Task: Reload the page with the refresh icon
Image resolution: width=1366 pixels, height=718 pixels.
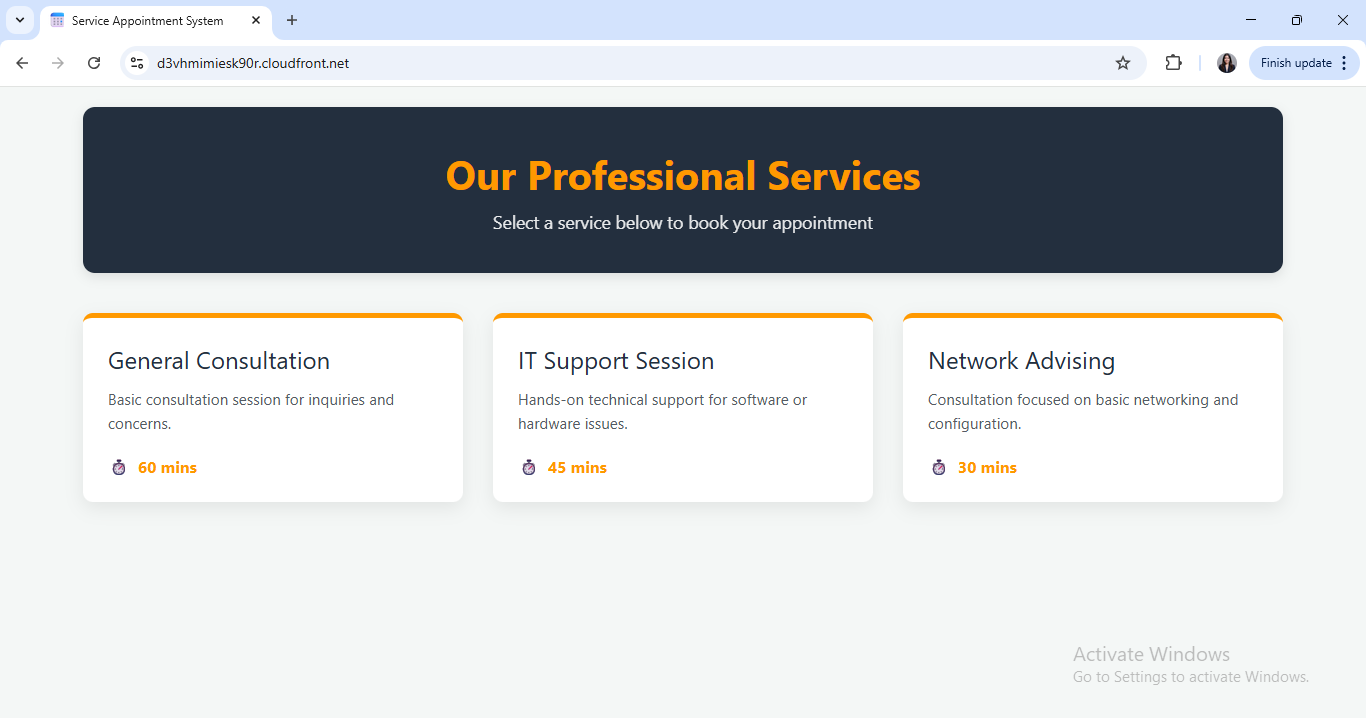Action: [x=94, y=63]
